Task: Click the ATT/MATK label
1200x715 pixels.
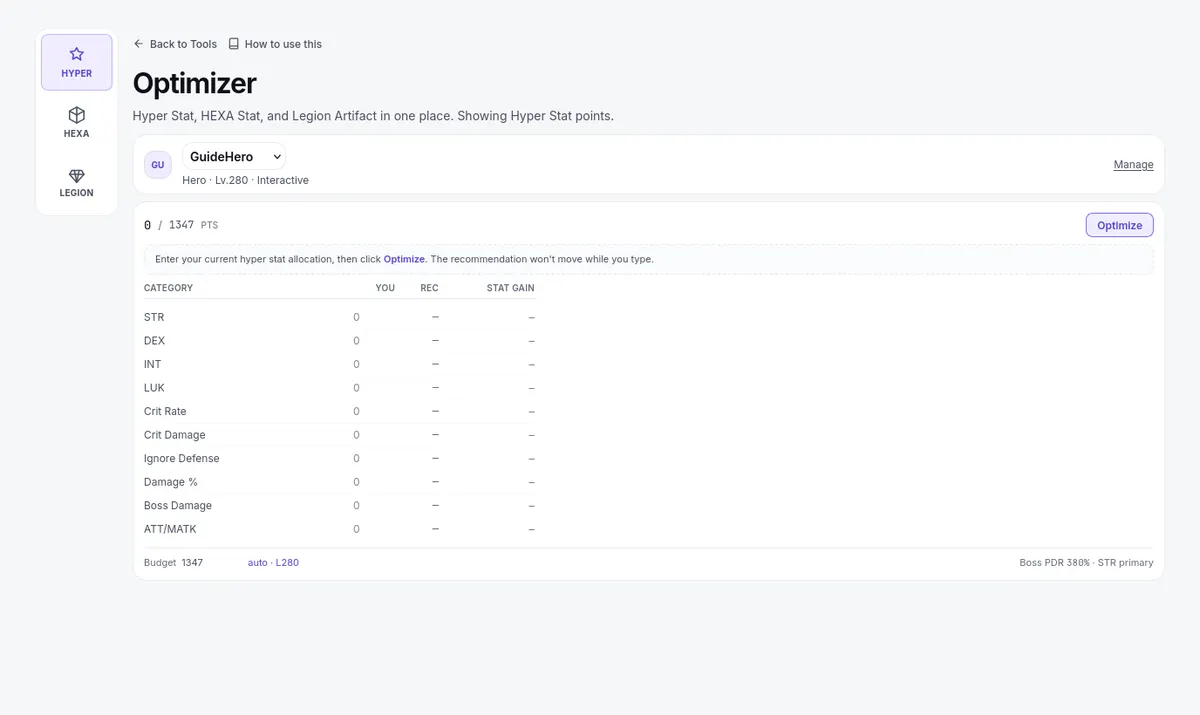Action: coord(170,529)
